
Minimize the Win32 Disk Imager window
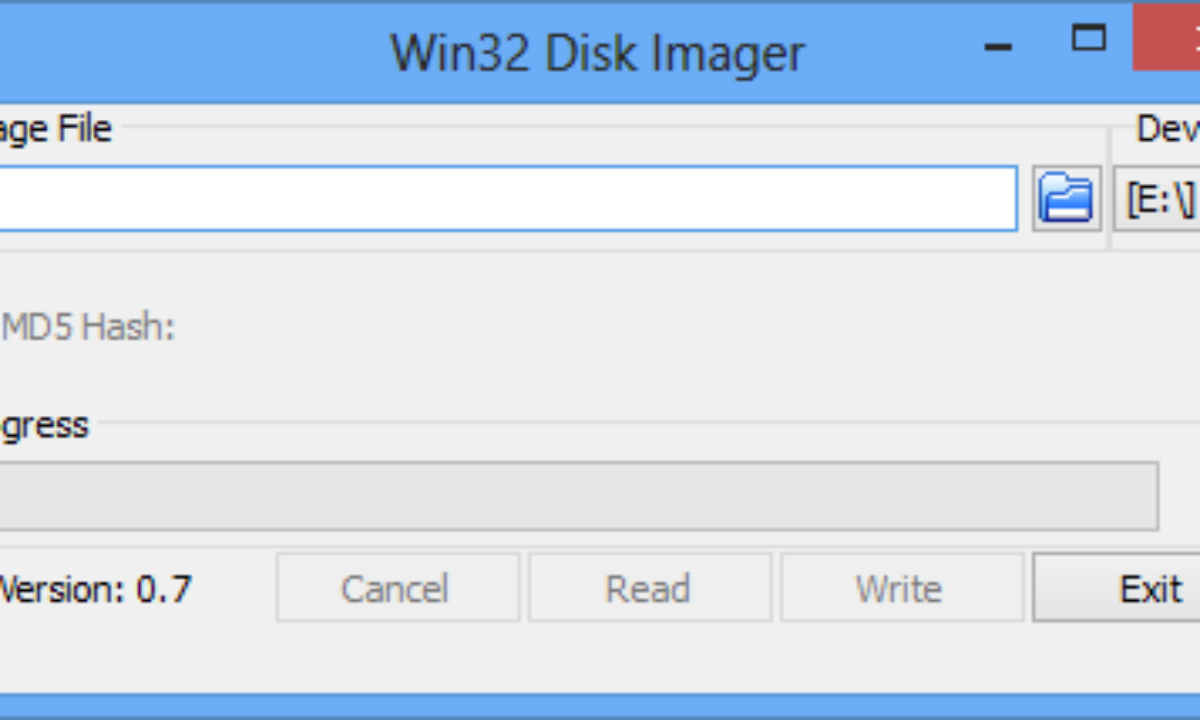(x=998, y=45)
